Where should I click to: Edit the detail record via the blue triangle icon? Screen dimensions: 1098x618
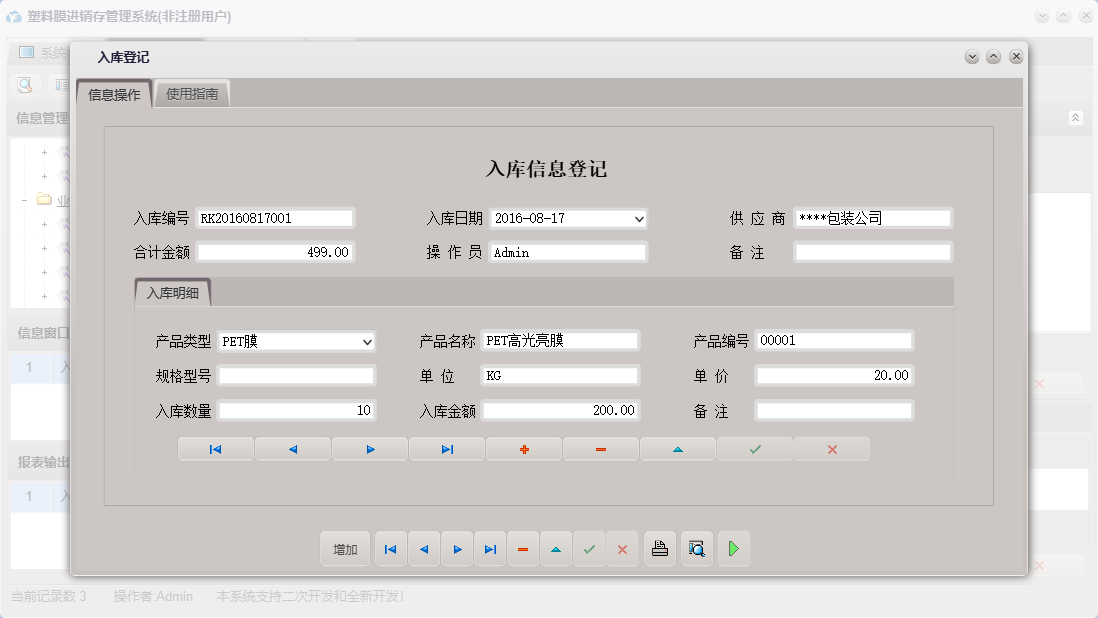[x=677, y=448]
